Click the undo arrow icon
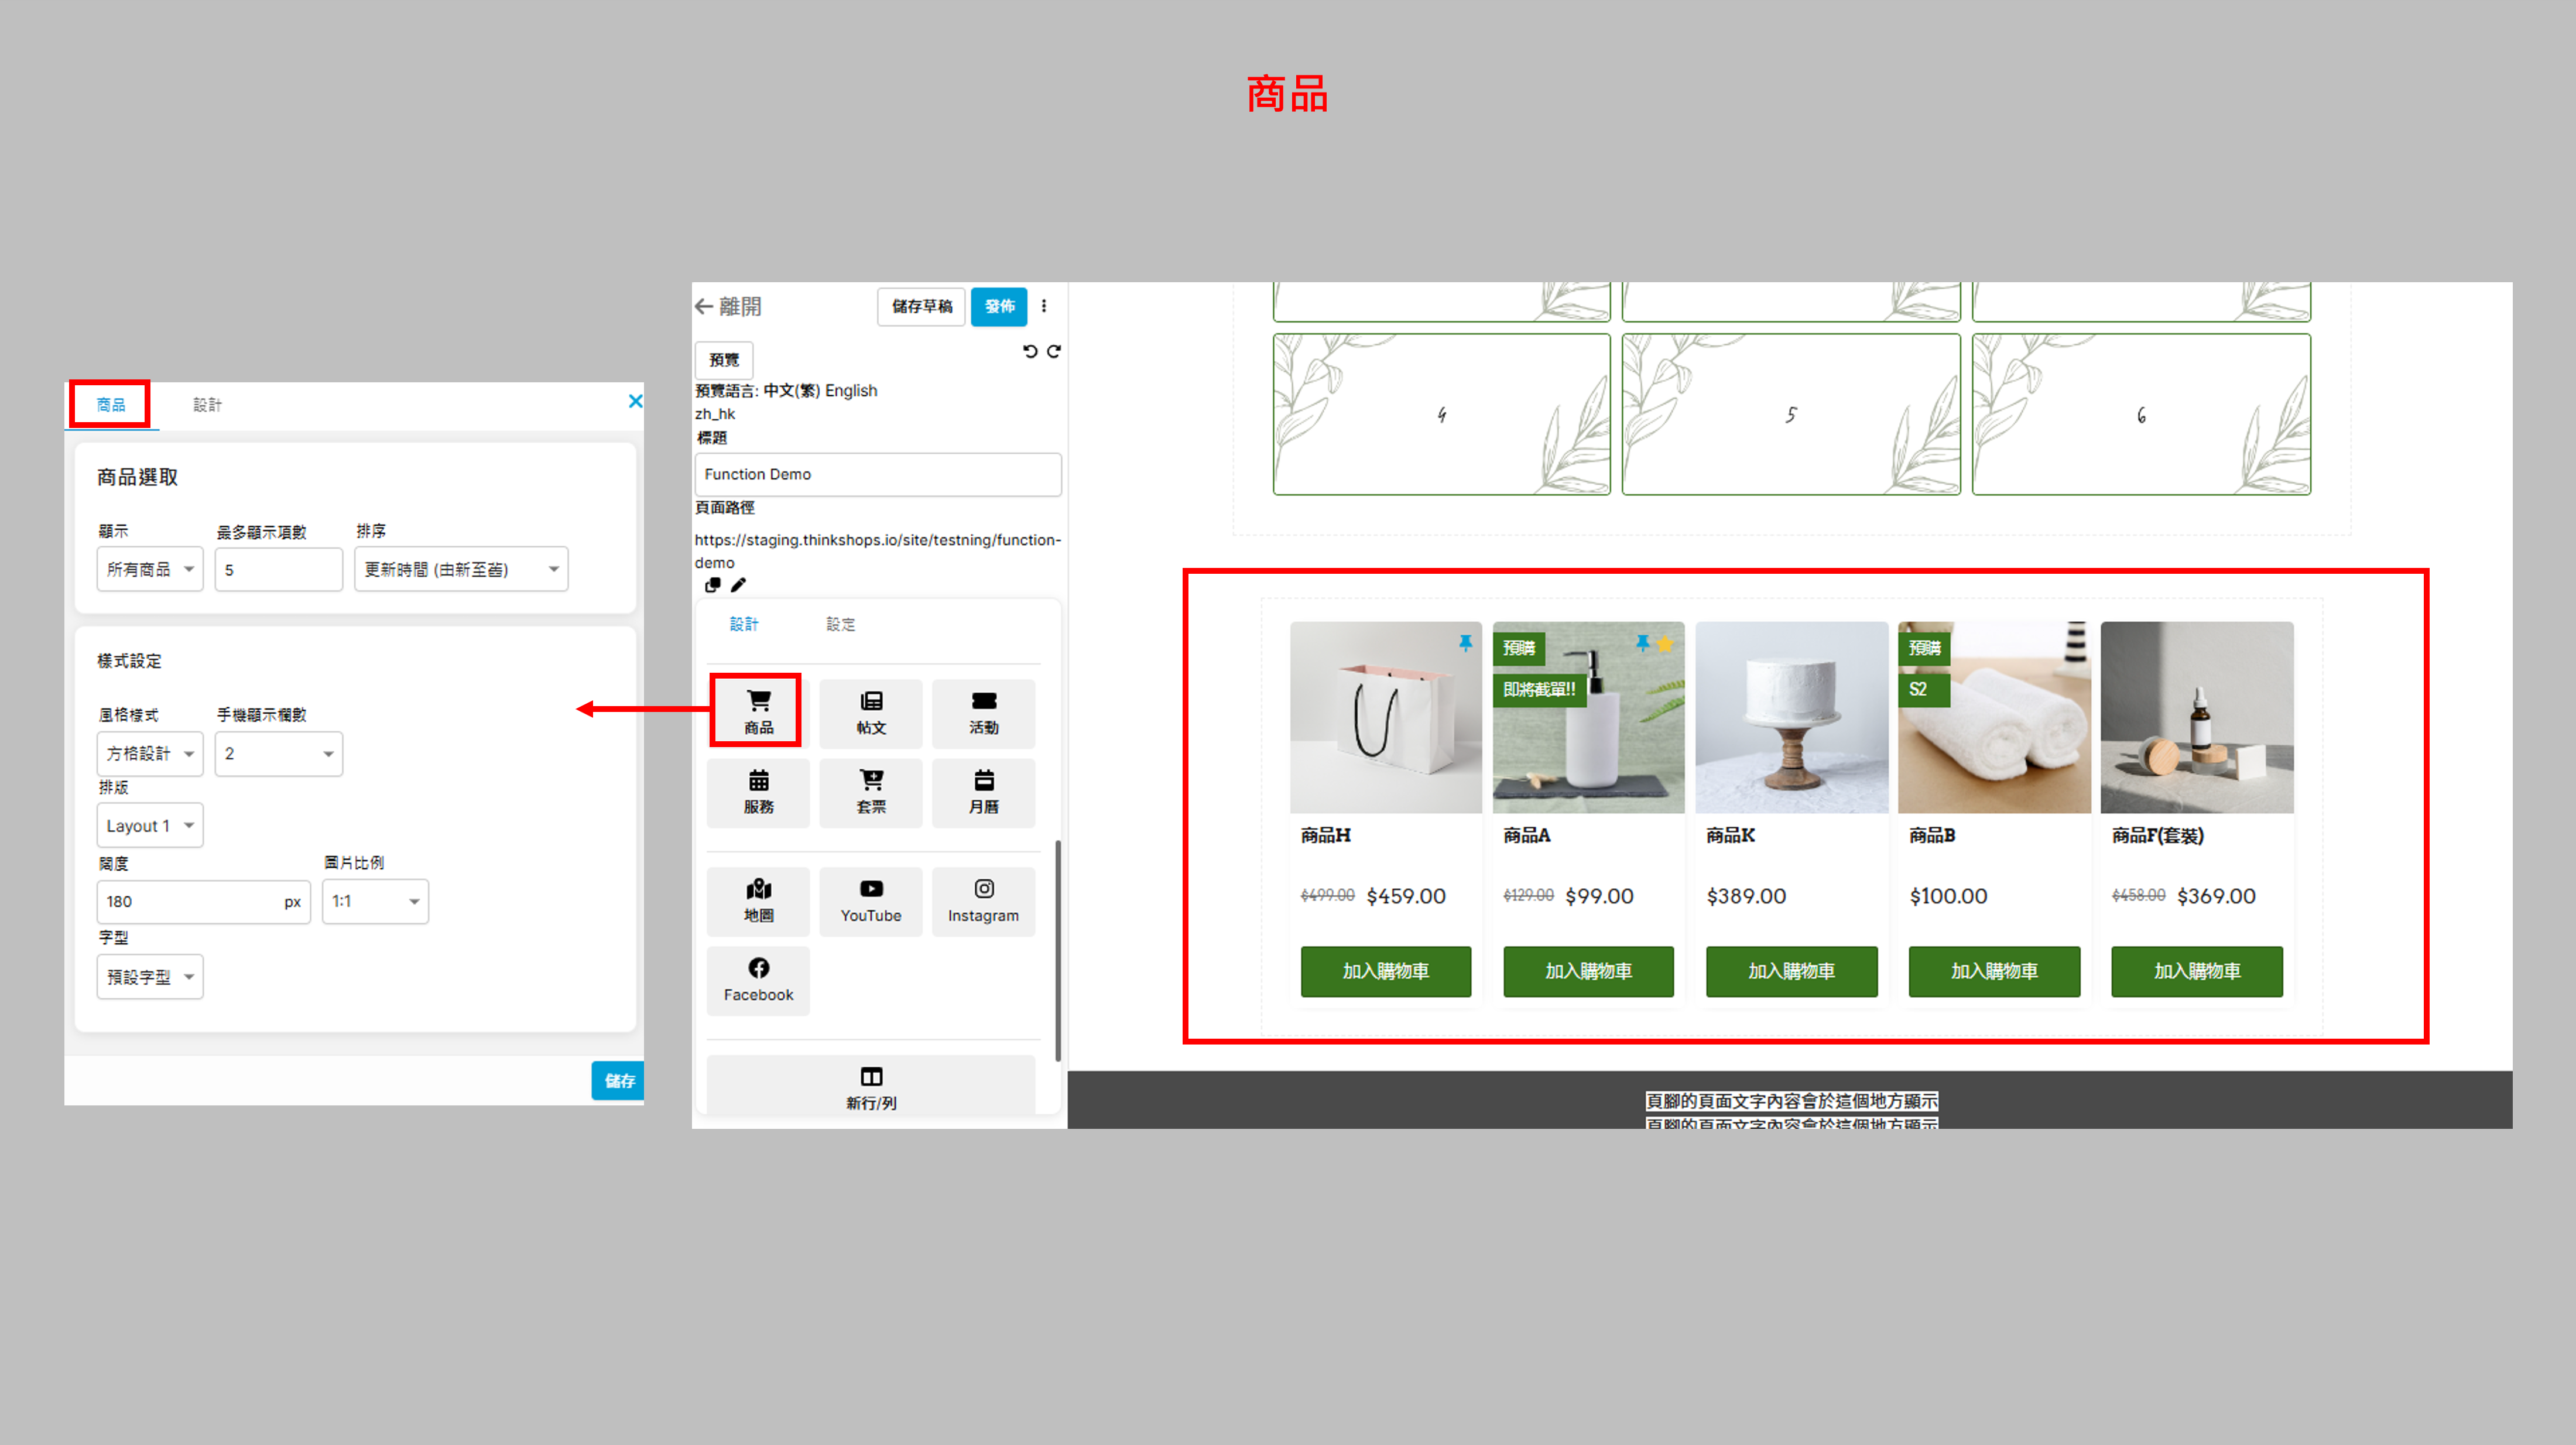The width and height of the screenshot is (2576, 1445). [x=1030, y=351]
